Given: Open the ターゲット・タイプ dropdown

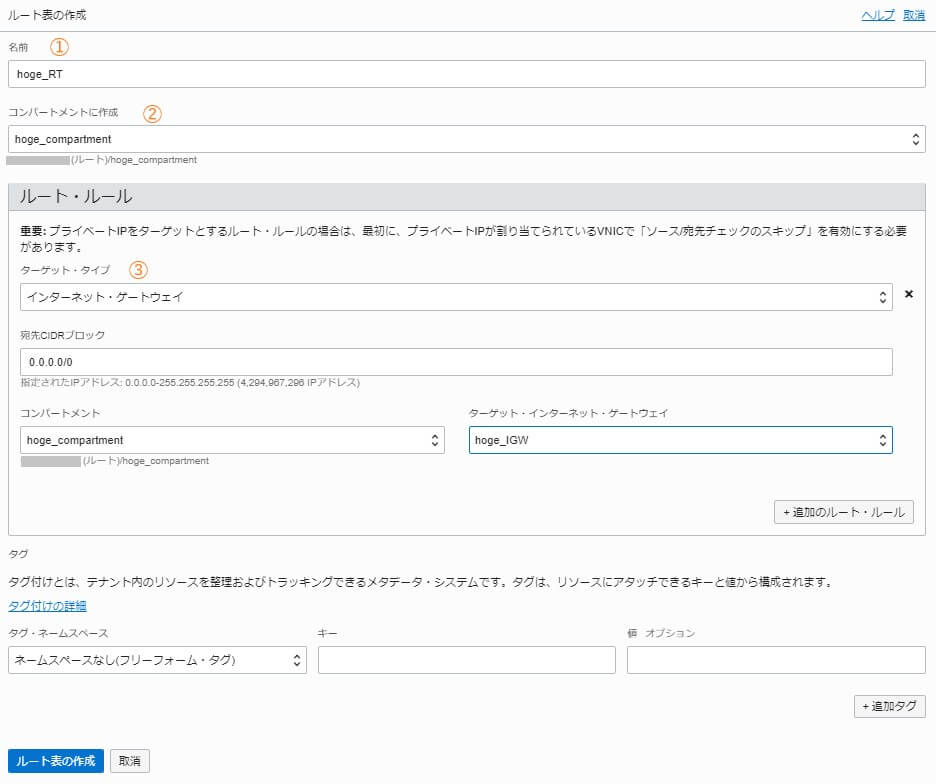Looking at the screenshot, I should coord(456,297).
